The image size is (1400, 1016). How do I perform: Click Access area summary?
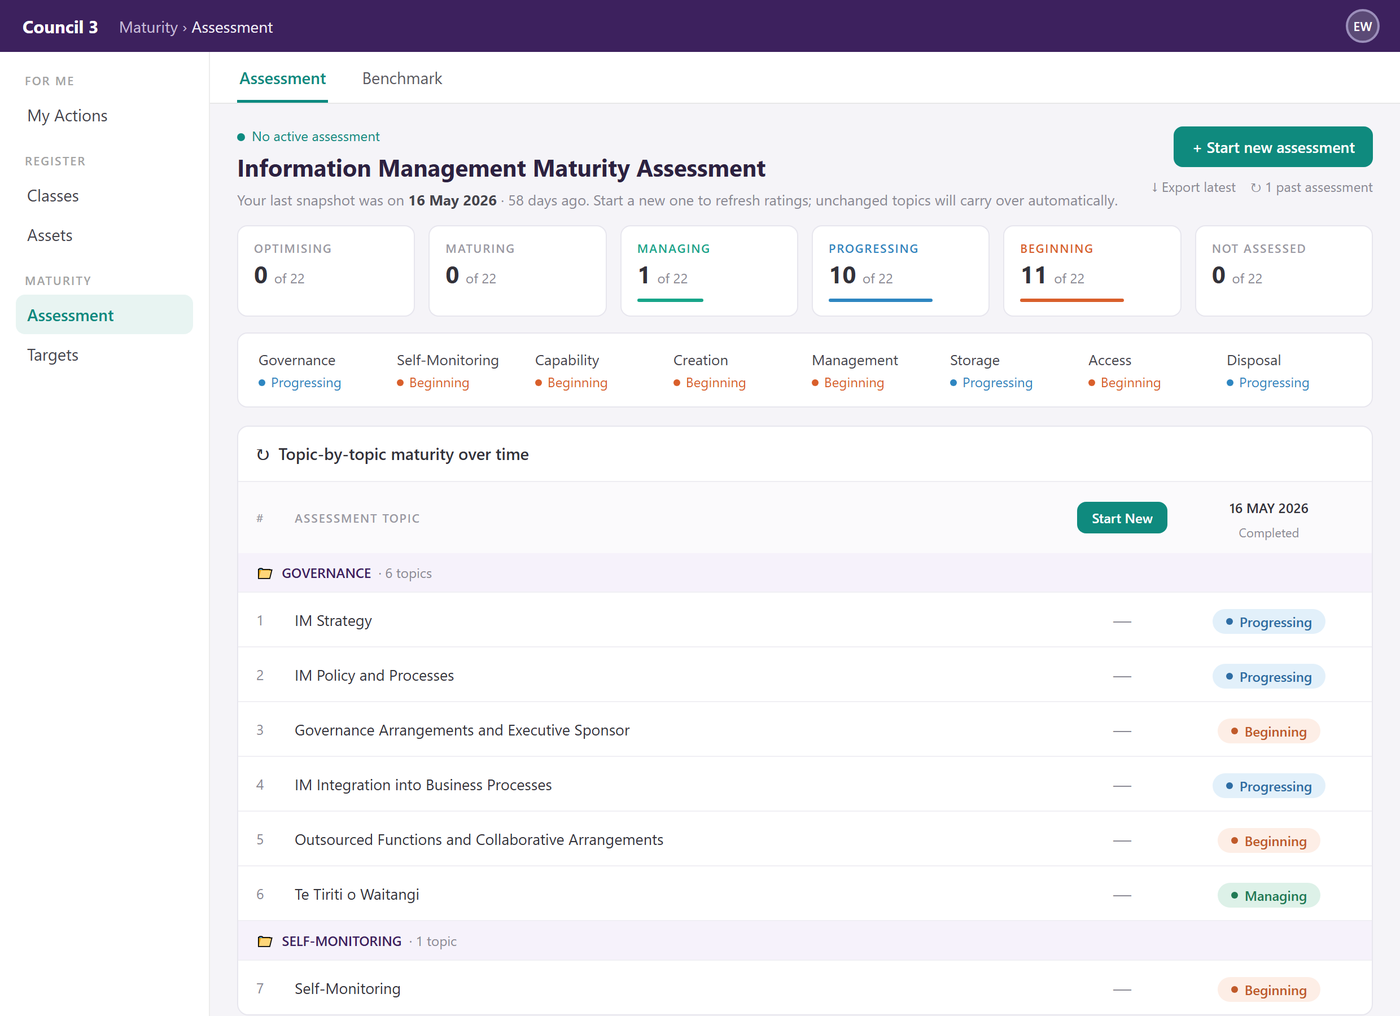1125,371
